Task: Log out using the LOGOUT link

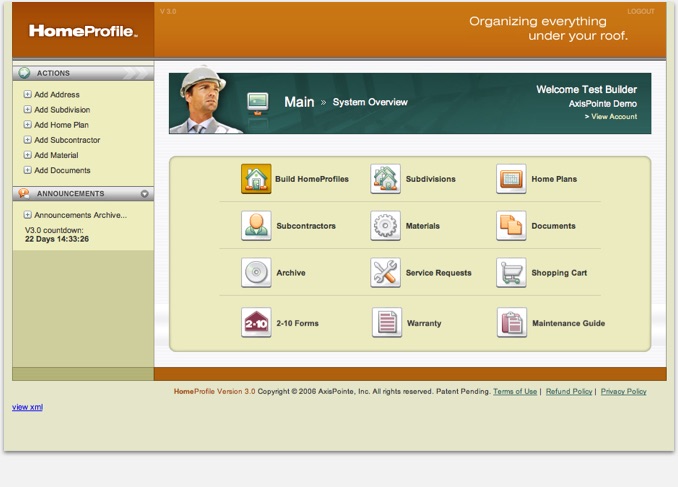Action: coord(641,11)
